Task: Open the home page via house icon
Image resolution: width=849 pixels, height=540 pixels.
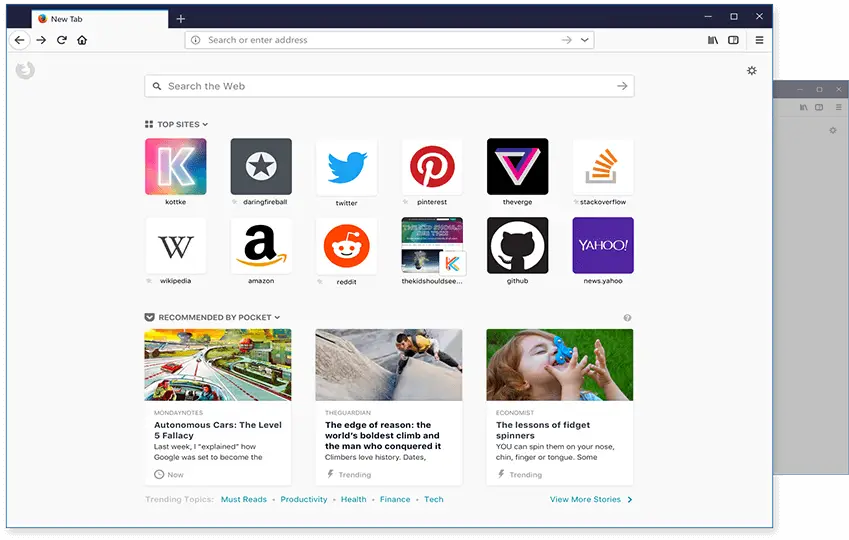Action: tap(82, 40)
